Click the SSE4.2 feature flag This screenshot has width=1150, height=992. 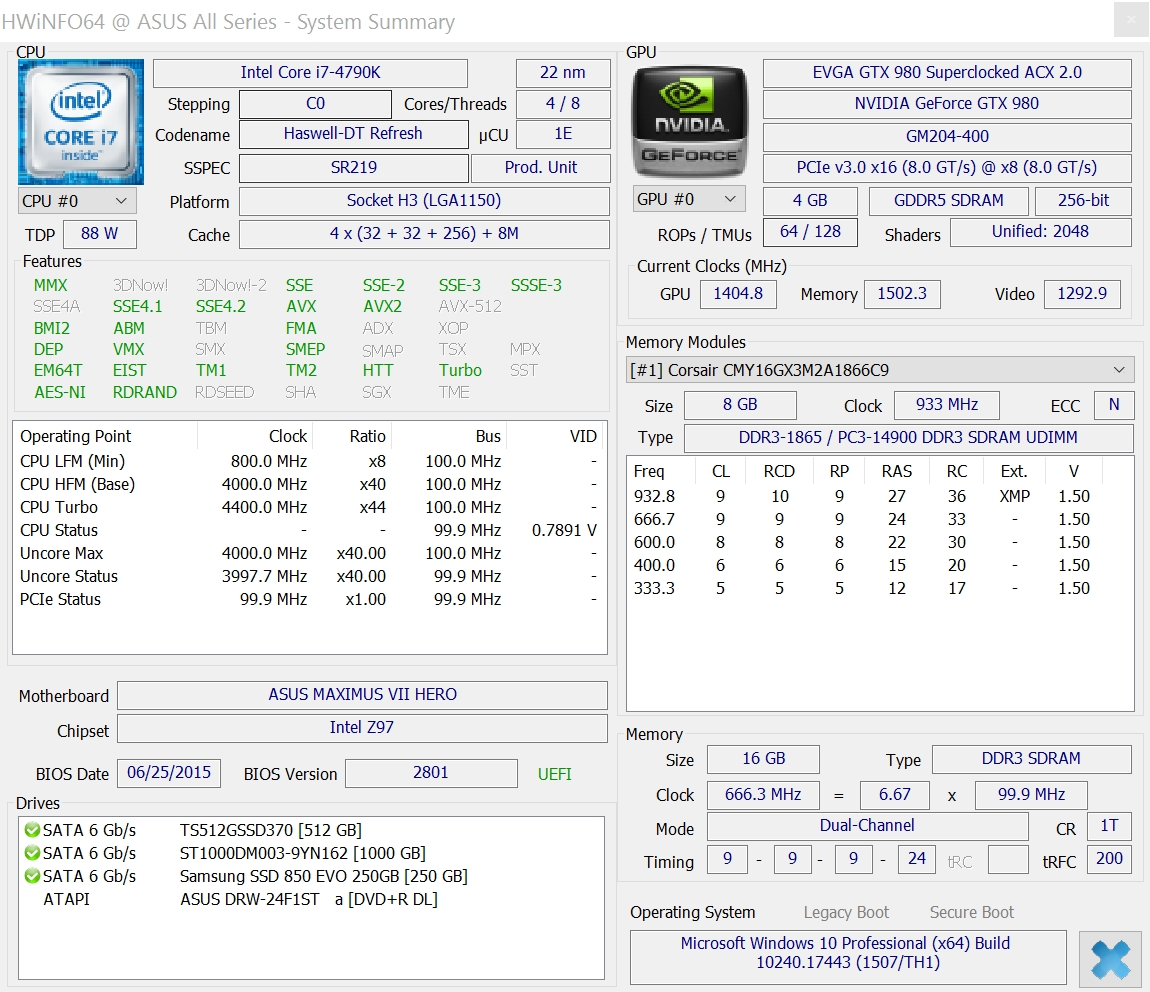(221, 306)
